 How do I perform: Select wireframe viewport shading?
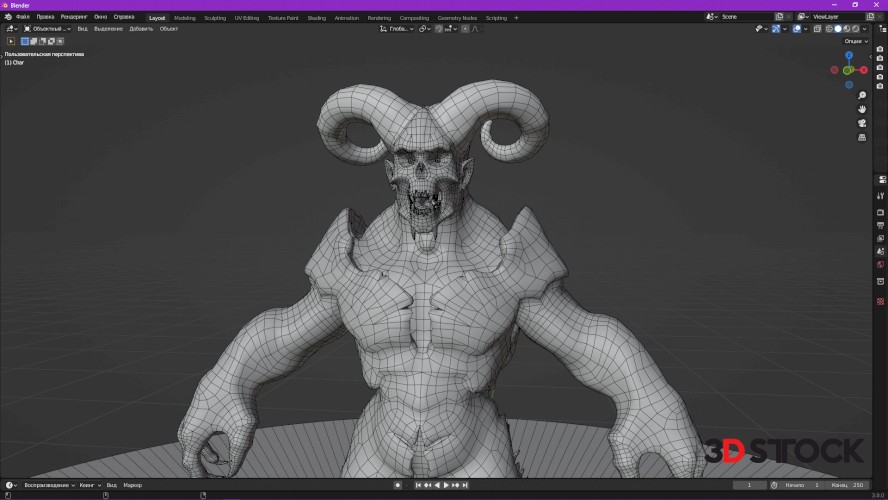tap(829, 29)
